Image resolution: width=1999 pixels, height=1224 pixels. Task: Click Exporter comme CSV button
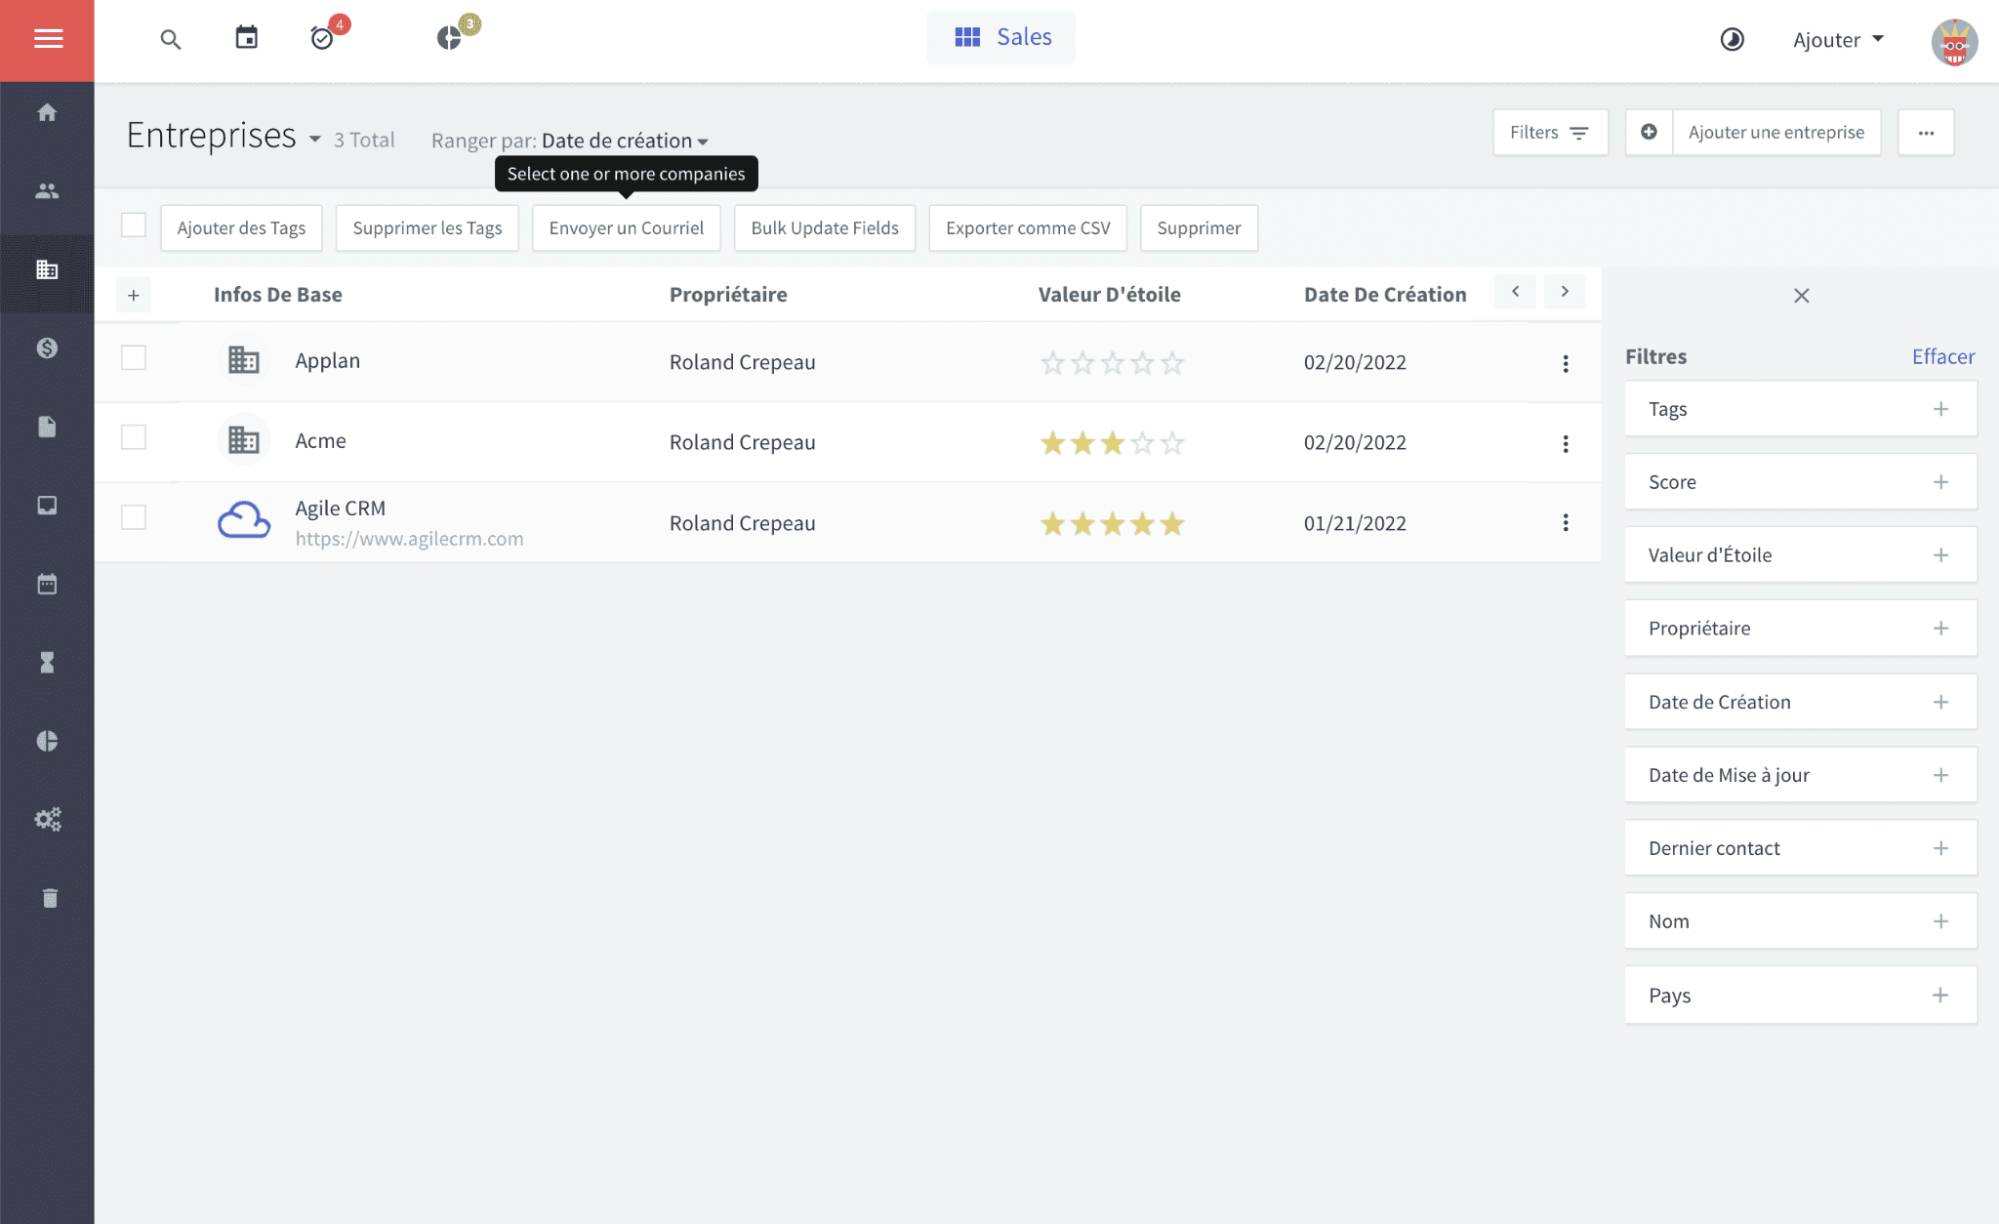1027,228
